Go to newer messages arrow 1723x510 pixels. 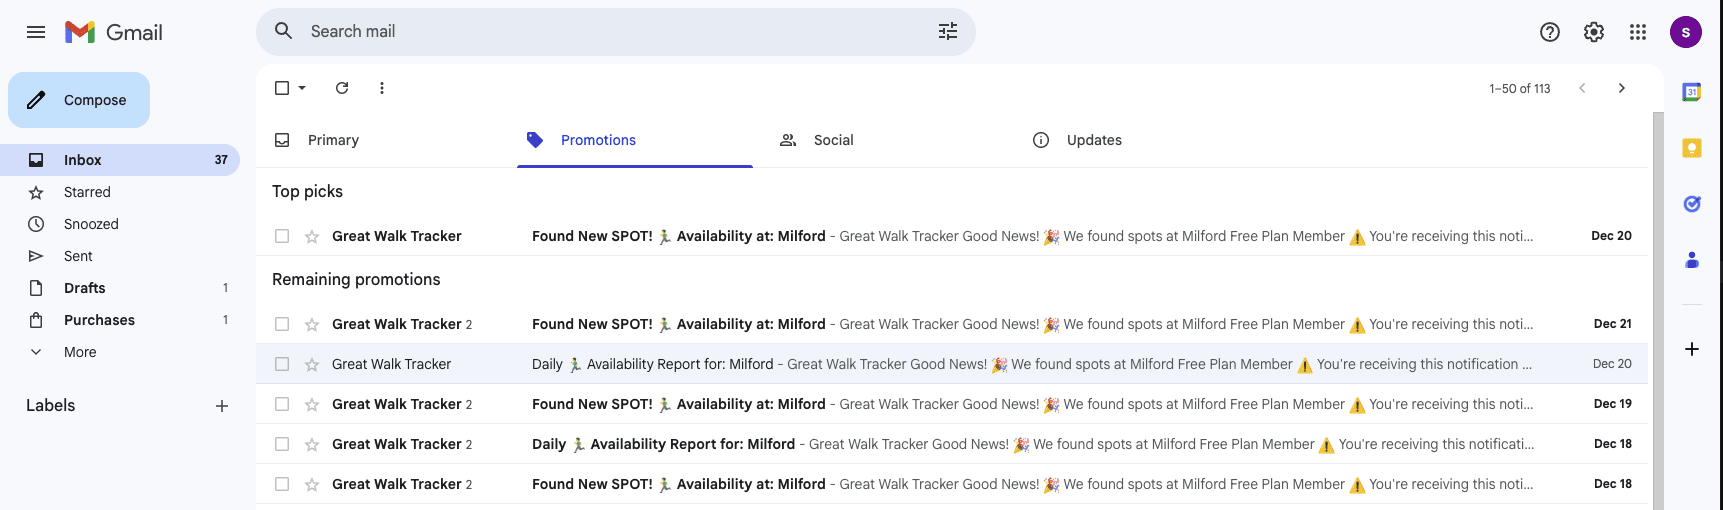pos(1582,88)
